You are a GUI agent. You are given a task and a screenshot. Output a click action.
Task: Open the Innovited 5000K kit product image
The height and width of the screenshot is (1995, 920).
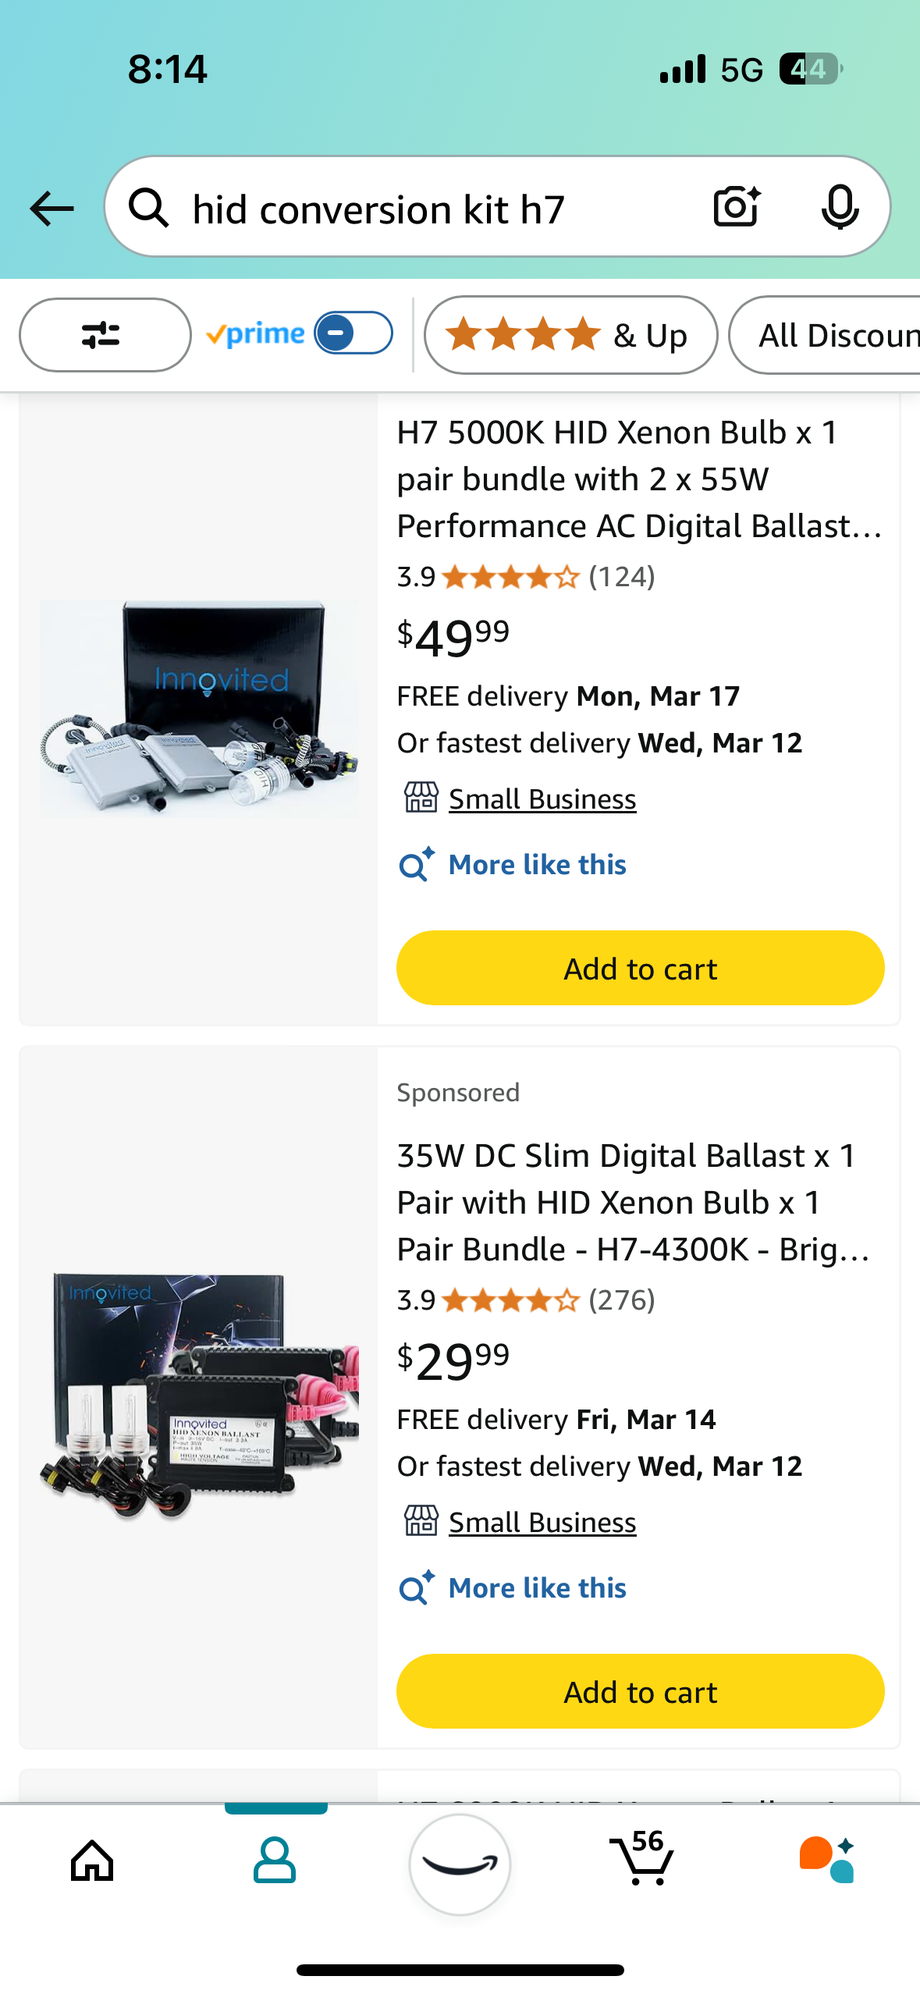click(199, 708)
